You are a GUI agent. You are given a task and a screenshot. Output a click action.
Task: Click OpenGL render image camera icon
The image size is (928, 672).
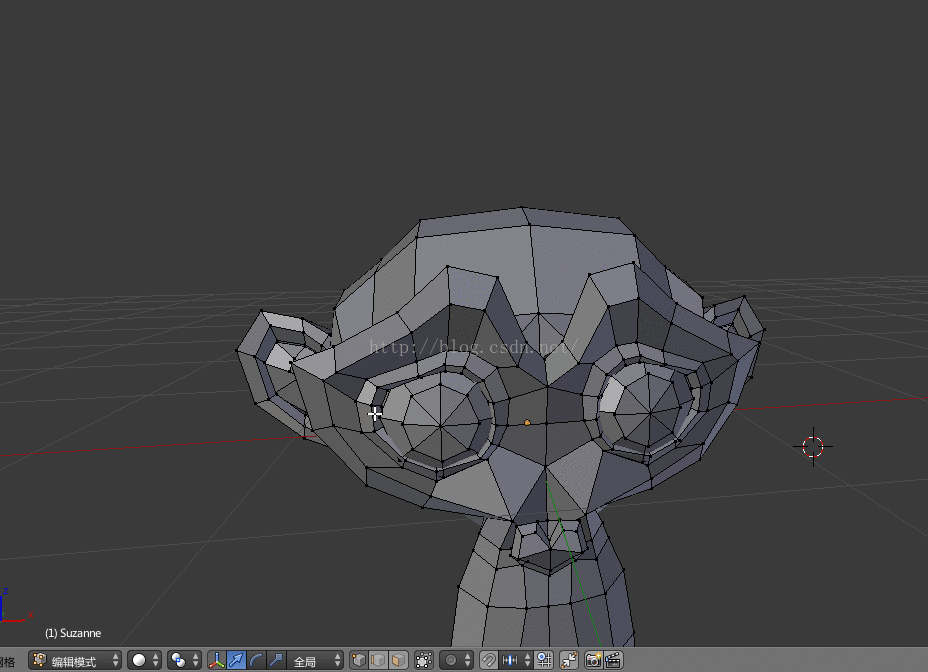click(594, 660)
